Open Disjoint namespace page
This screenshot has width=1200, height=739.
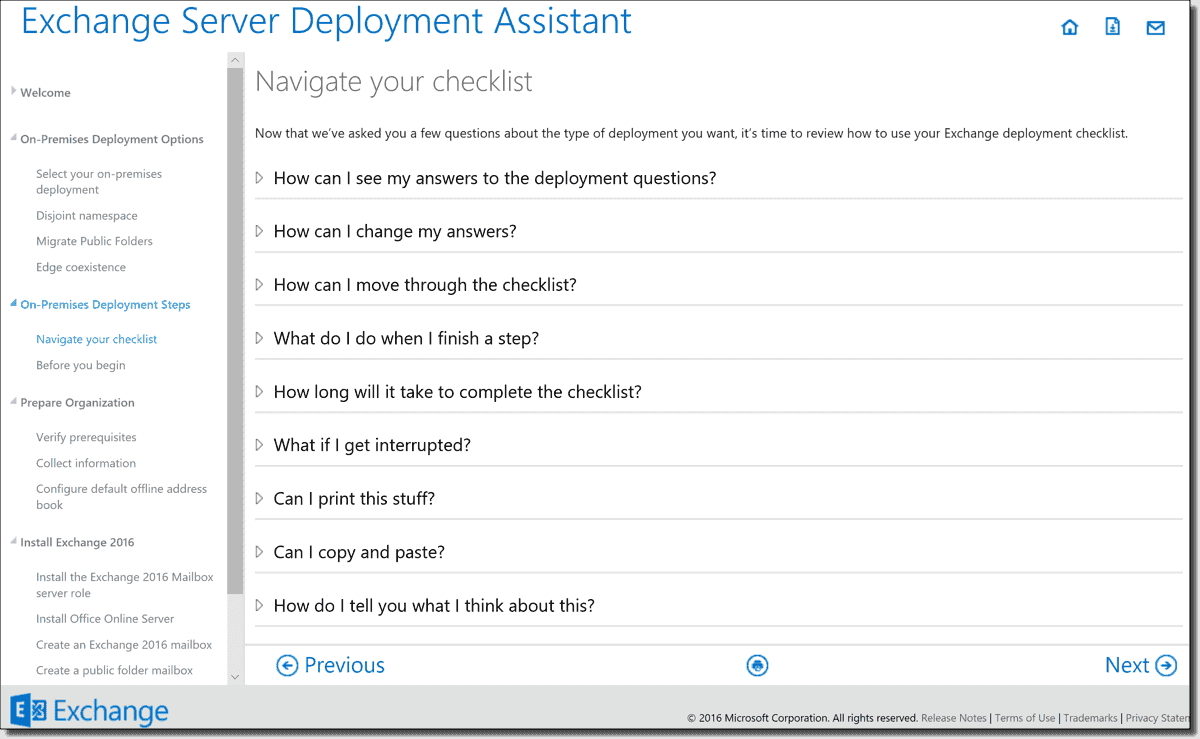(87, 216)
